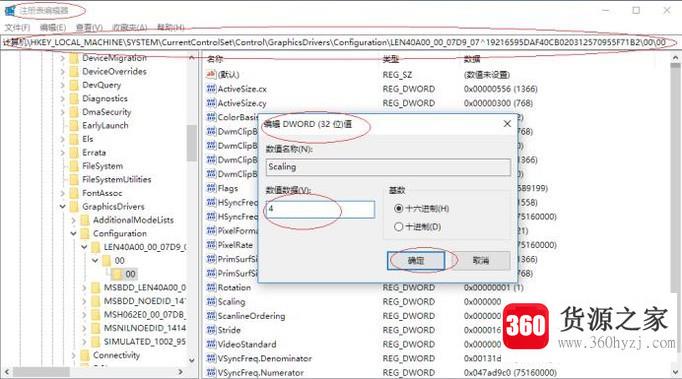Screen dimensions: 682x379
Task: Select the selected innermost 00 key
Action: point(130,274)
